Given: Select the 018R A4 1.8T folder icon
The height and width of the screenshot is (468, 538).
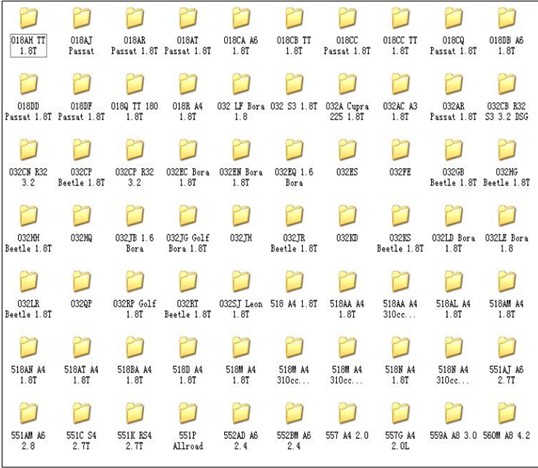Looking at the screenshot, I should (x=188, y=84).
